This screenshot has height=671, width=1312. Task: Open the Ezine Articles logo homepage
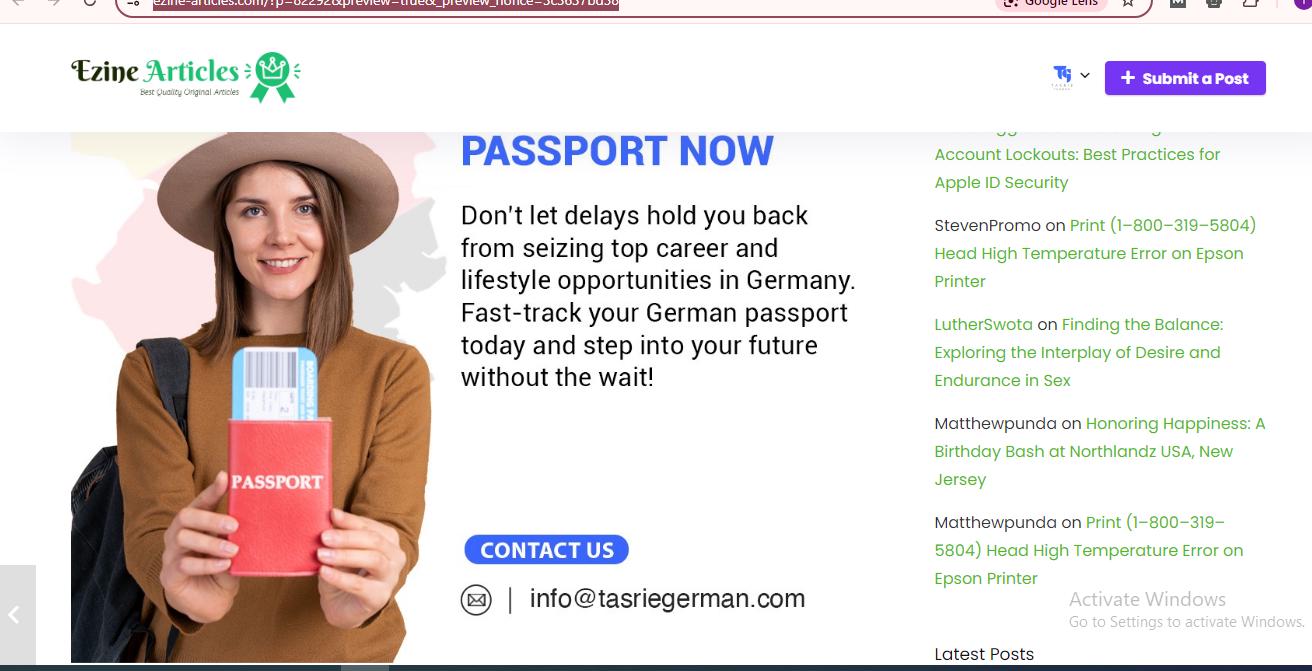[x=186, y=77]
